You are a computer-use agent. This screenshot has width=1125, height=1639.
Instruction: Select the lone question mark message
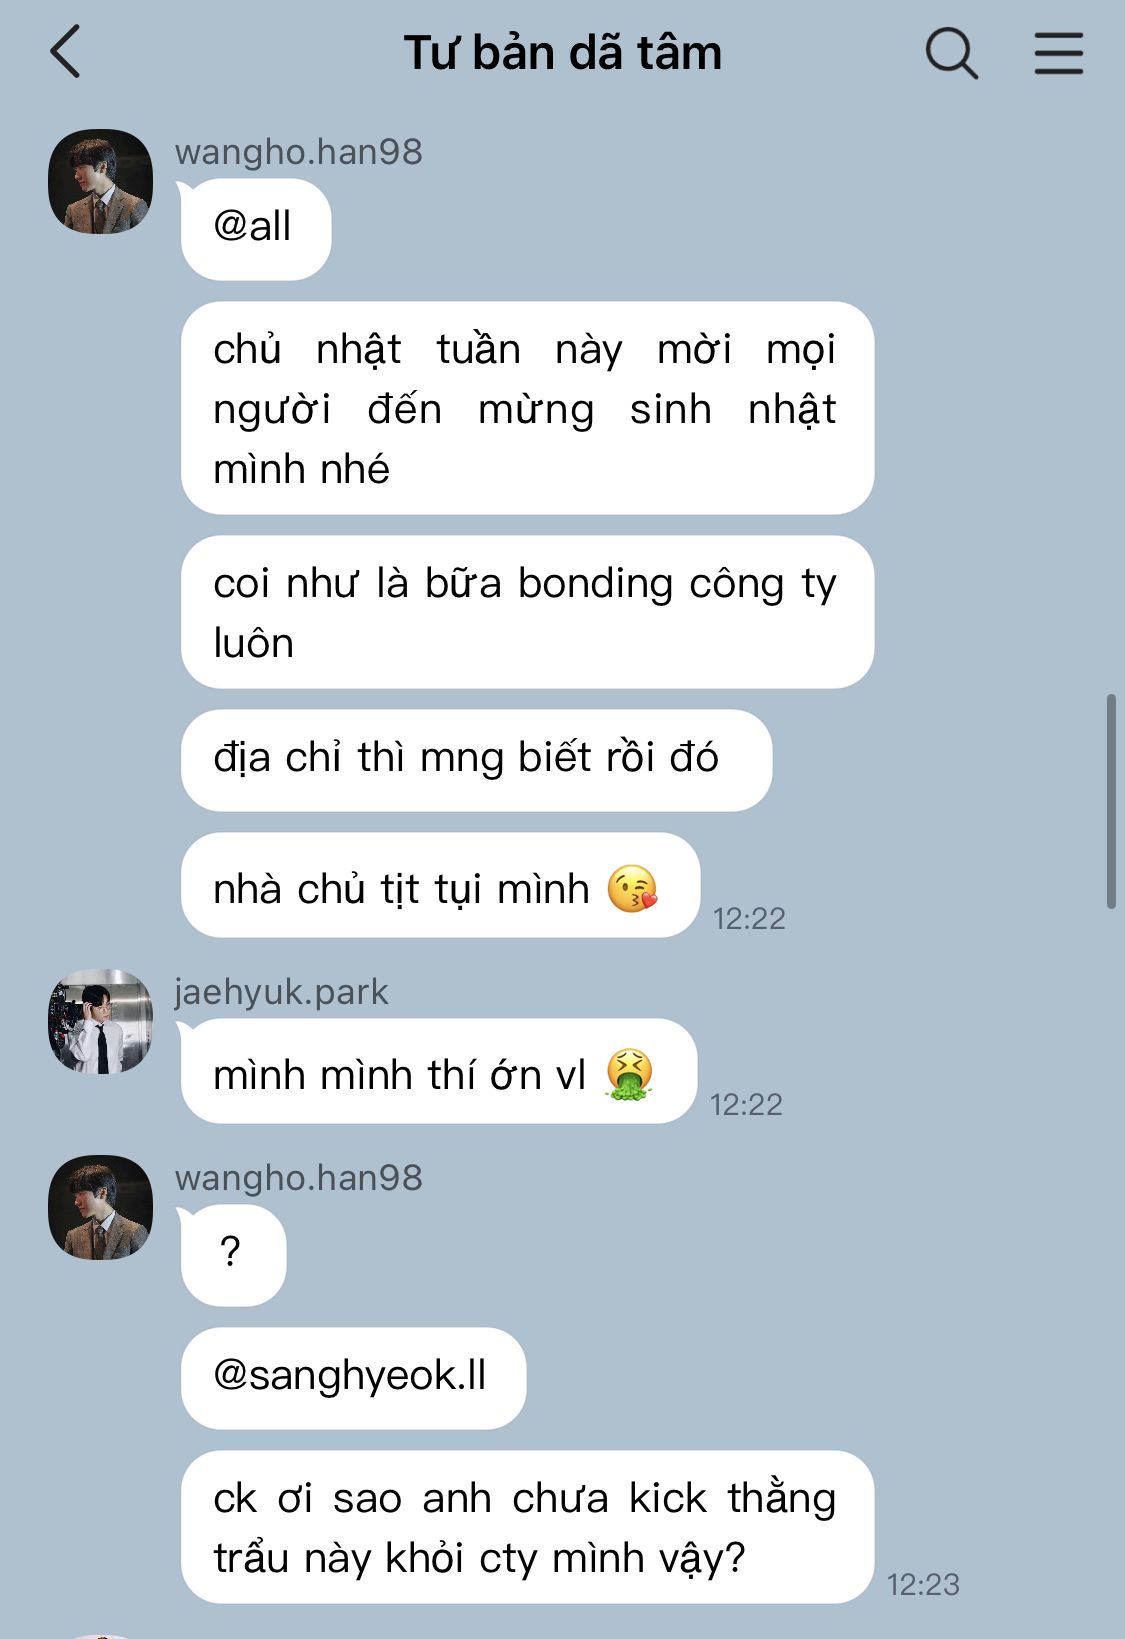pyautogui.click(x=233, y=1255)
